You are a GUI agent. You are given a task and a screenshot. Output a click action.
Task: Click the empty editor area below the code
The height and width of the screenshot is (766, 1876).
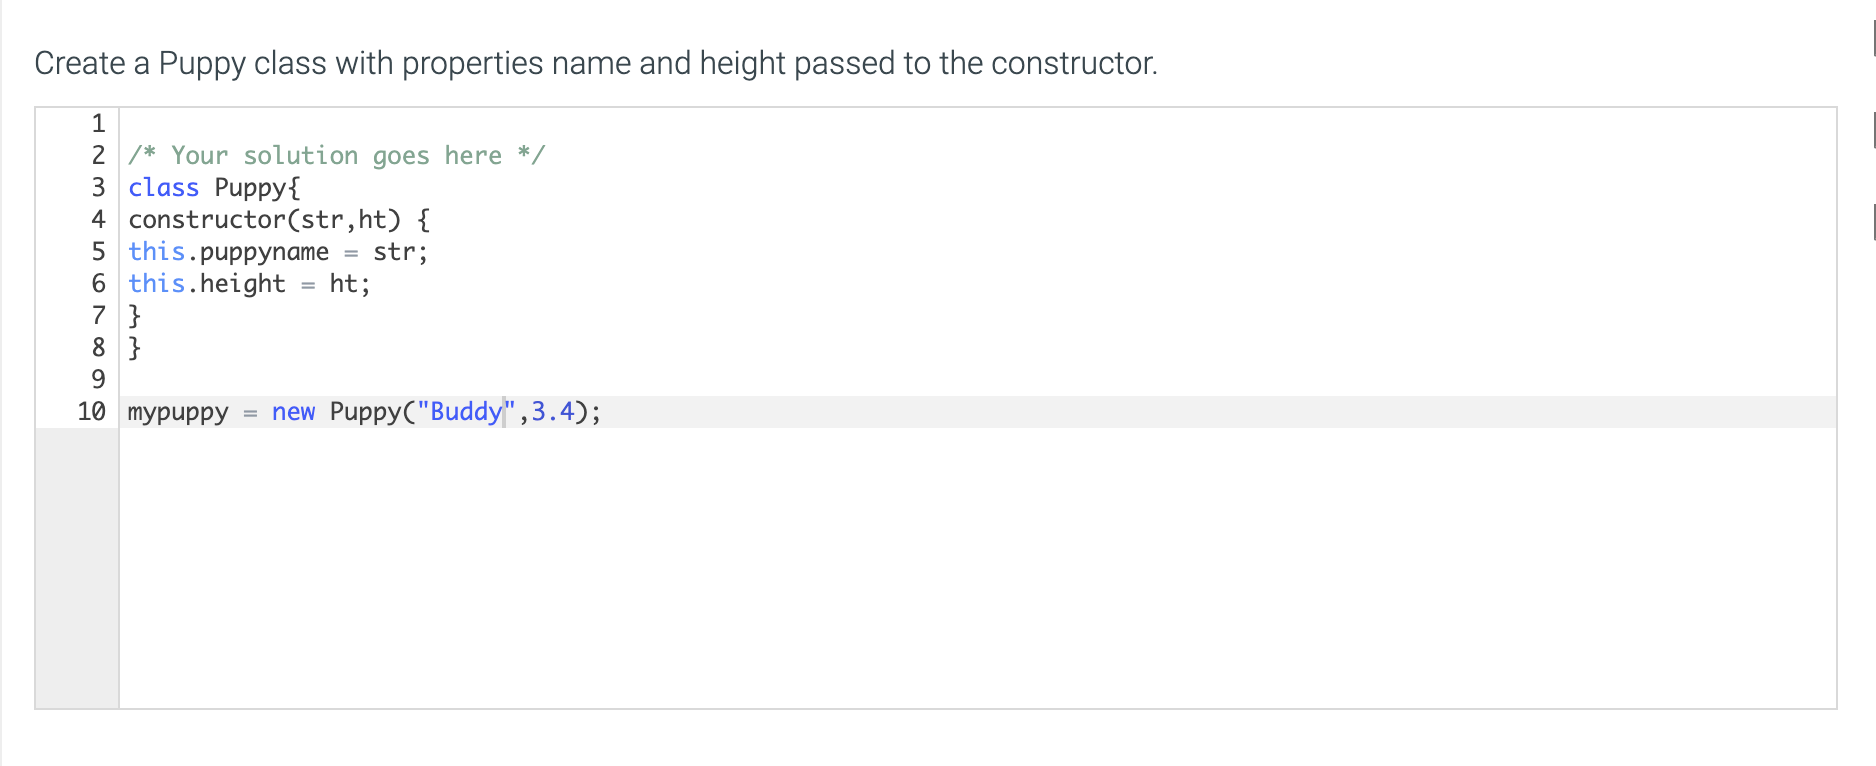coord(977,568)
